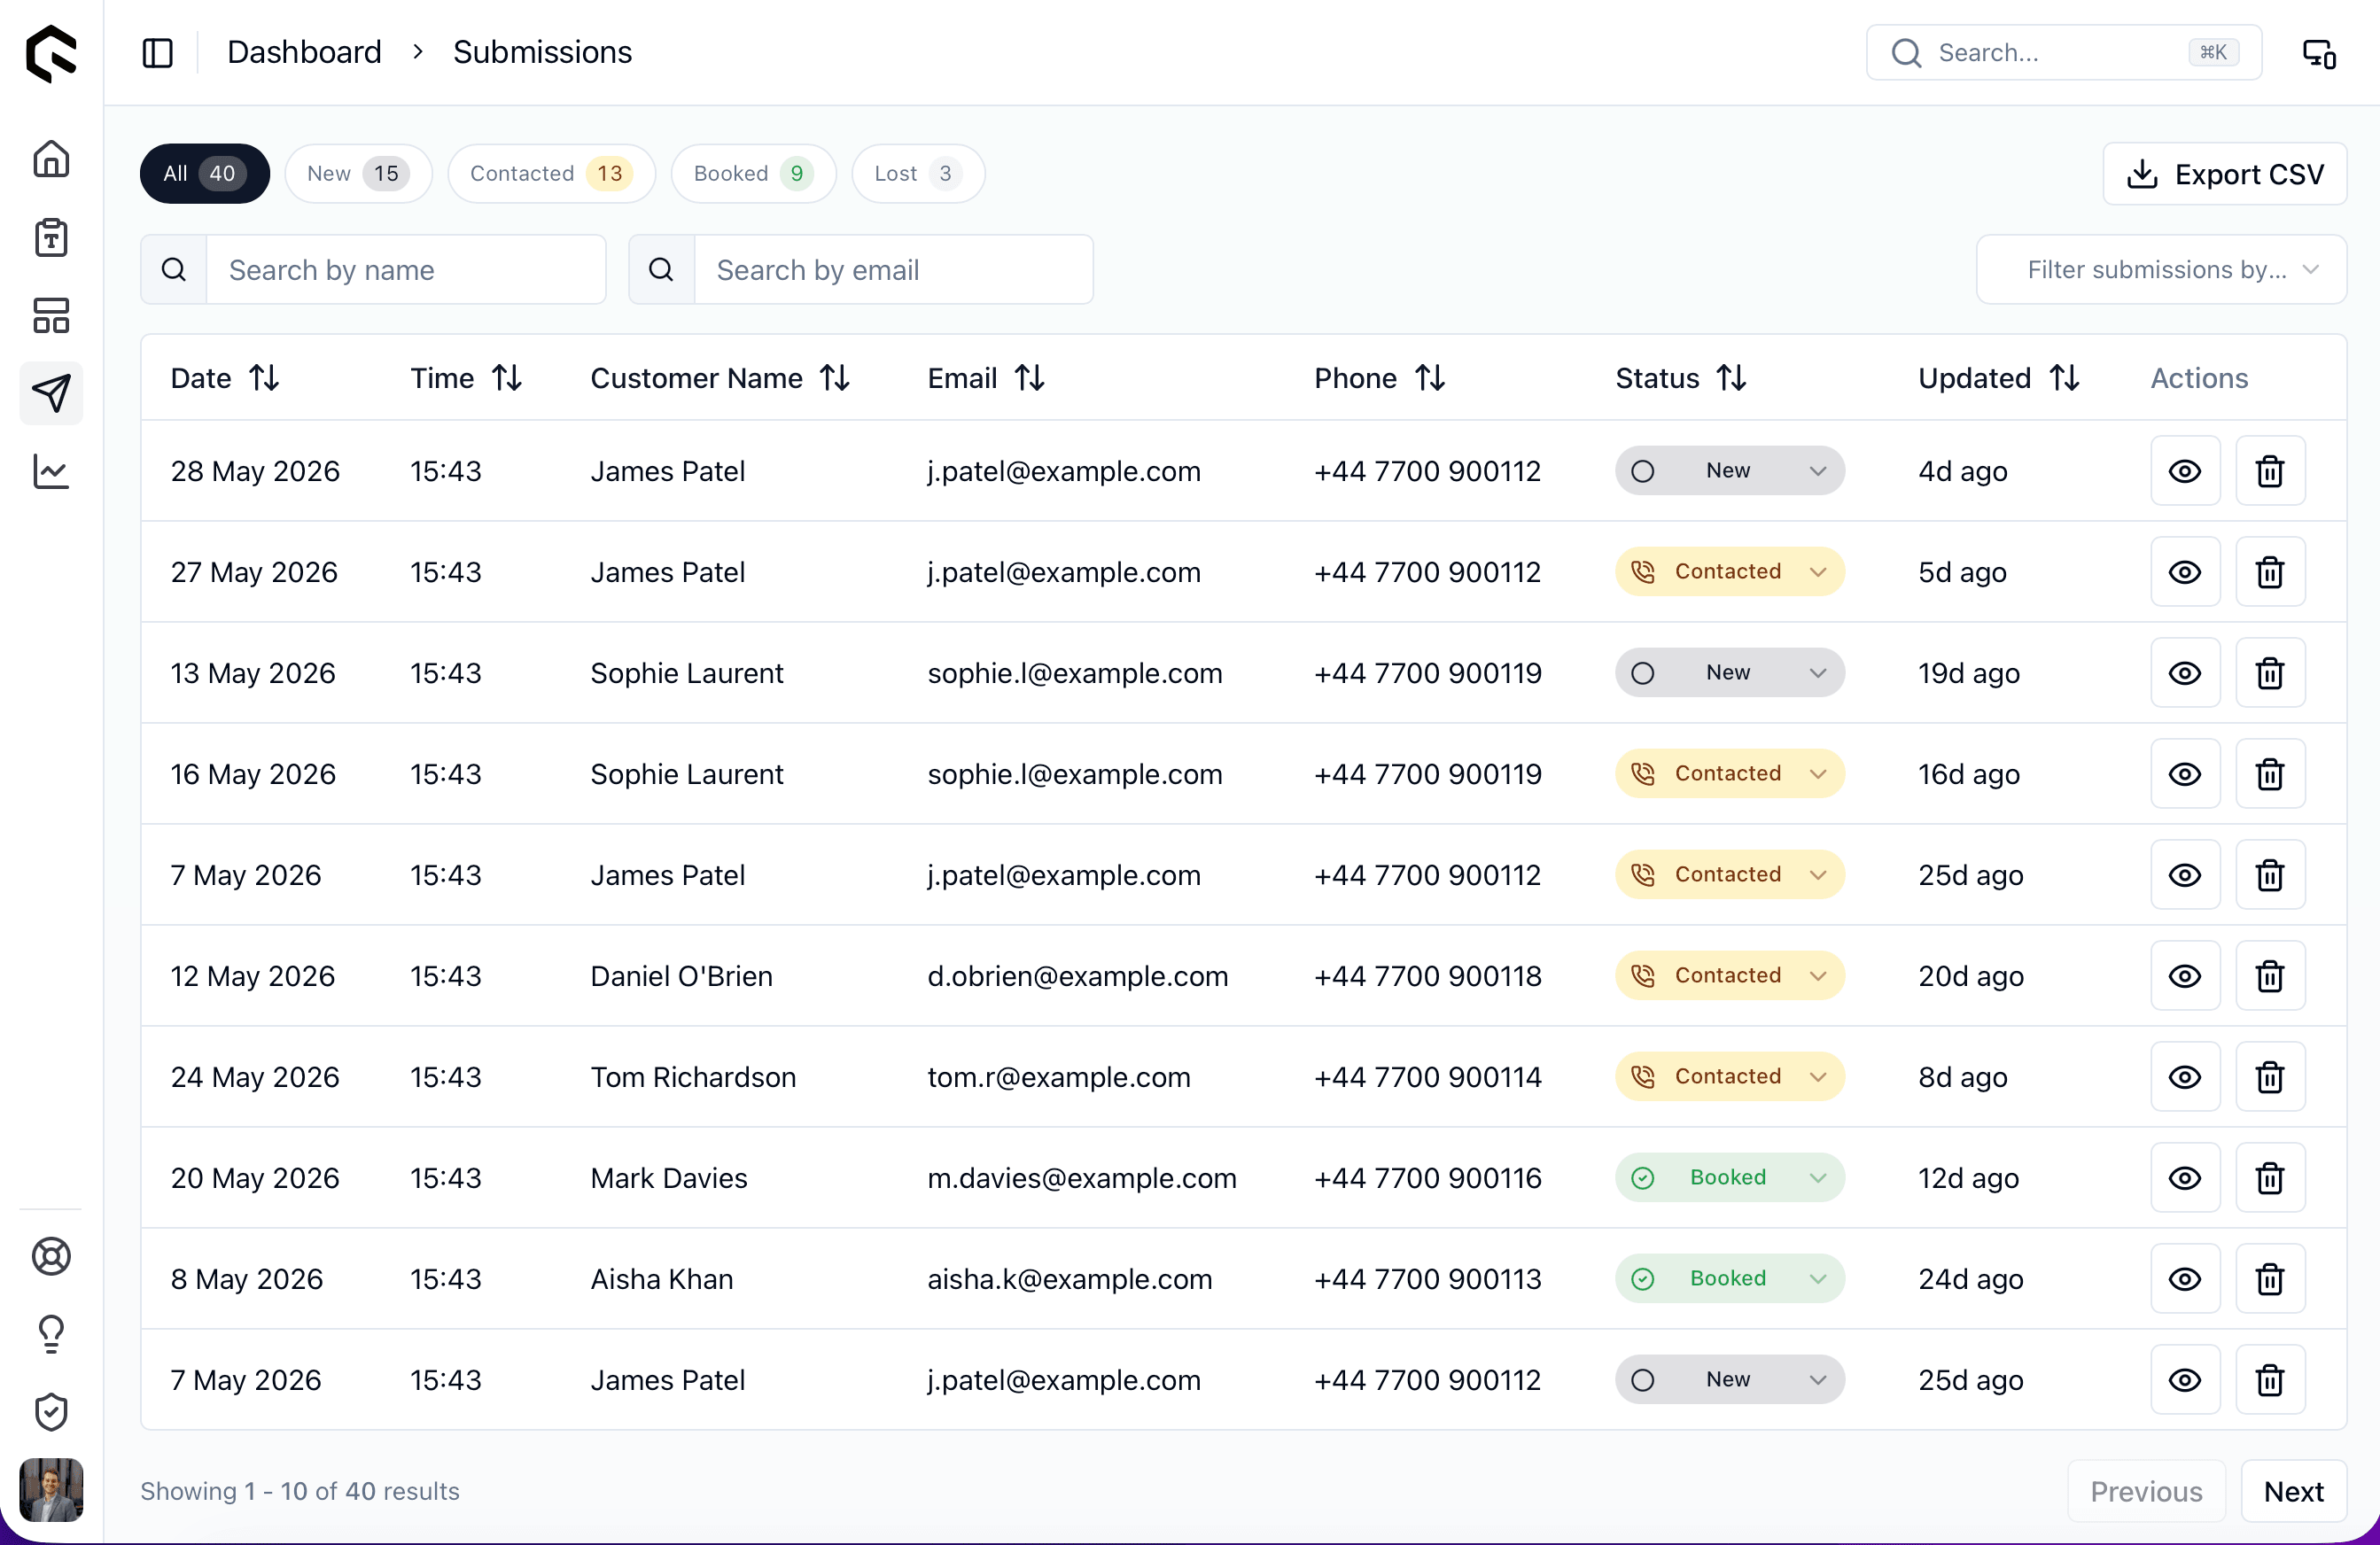
Task: Go to Dashboard breadcrumb
Action: pos(304,52)
